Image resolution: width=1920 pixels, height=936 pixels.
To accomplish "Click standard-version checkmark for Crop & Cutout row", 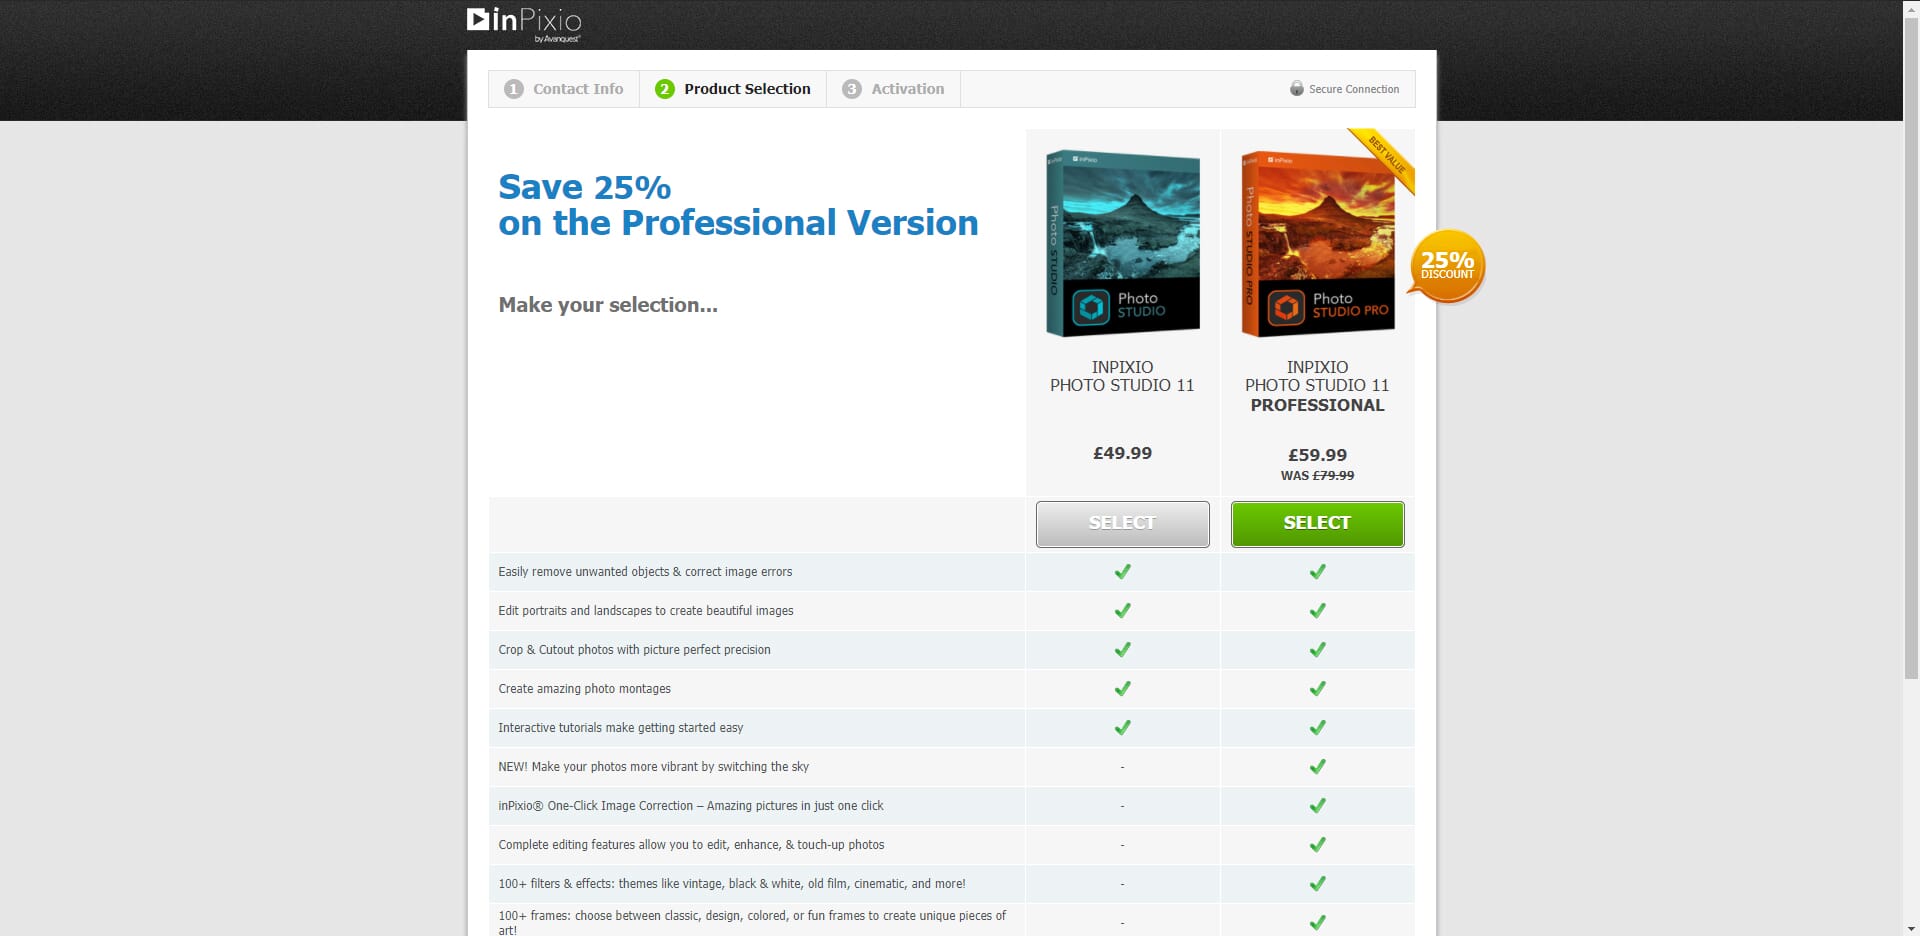I will click(1122, 650).
